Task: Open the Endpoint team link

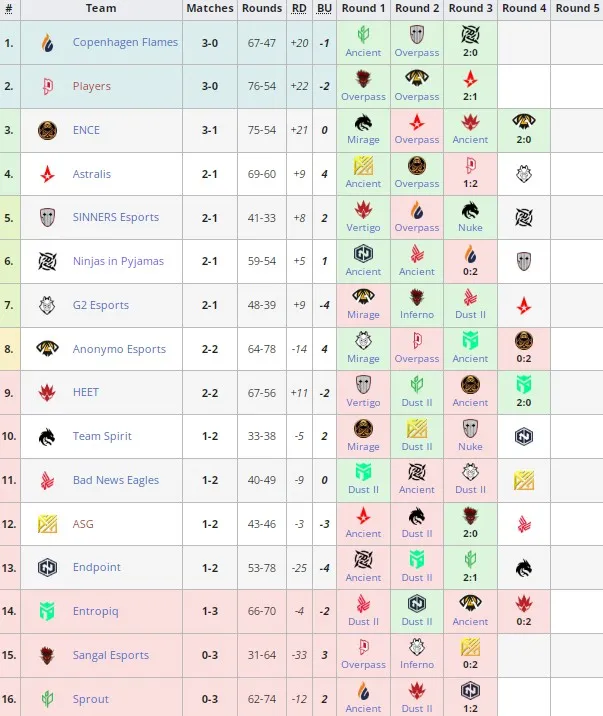Action: 96,568
